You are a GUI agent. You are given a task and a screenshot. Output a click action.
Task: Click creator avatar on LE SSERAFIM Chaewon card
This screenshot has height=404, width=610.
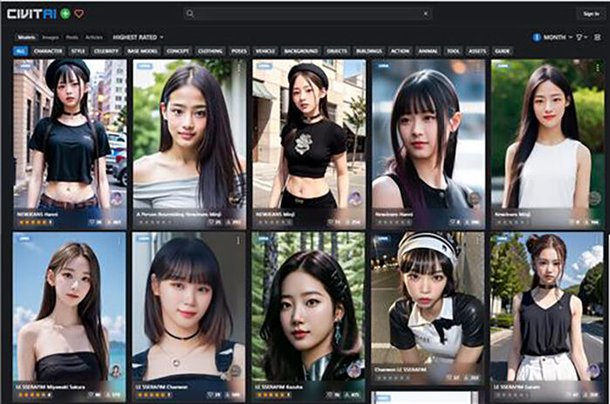(235, 372)
